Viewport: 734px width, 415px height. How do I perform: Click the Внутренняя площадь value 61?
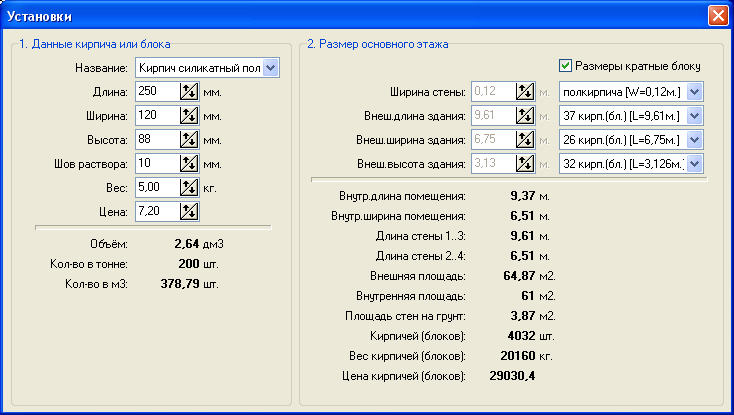(x=528, y=296)
